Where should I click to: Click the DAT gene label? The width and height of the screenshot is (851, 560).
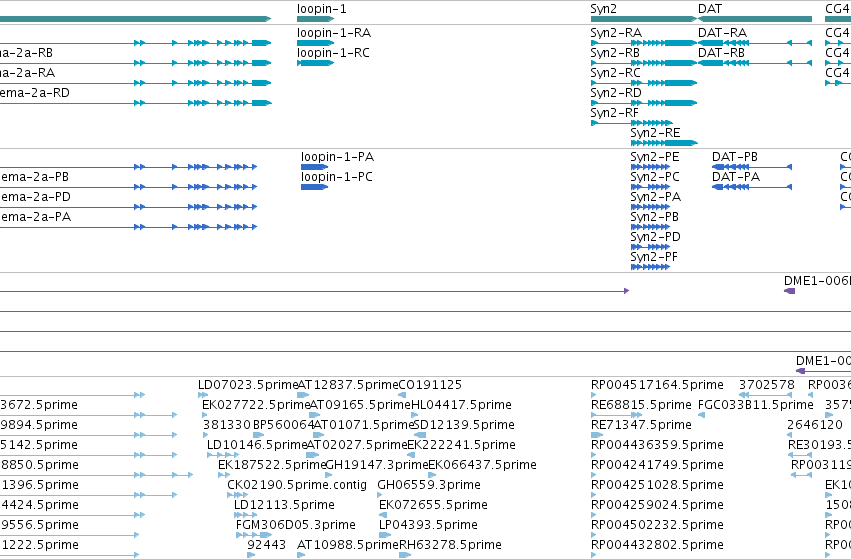710,9
